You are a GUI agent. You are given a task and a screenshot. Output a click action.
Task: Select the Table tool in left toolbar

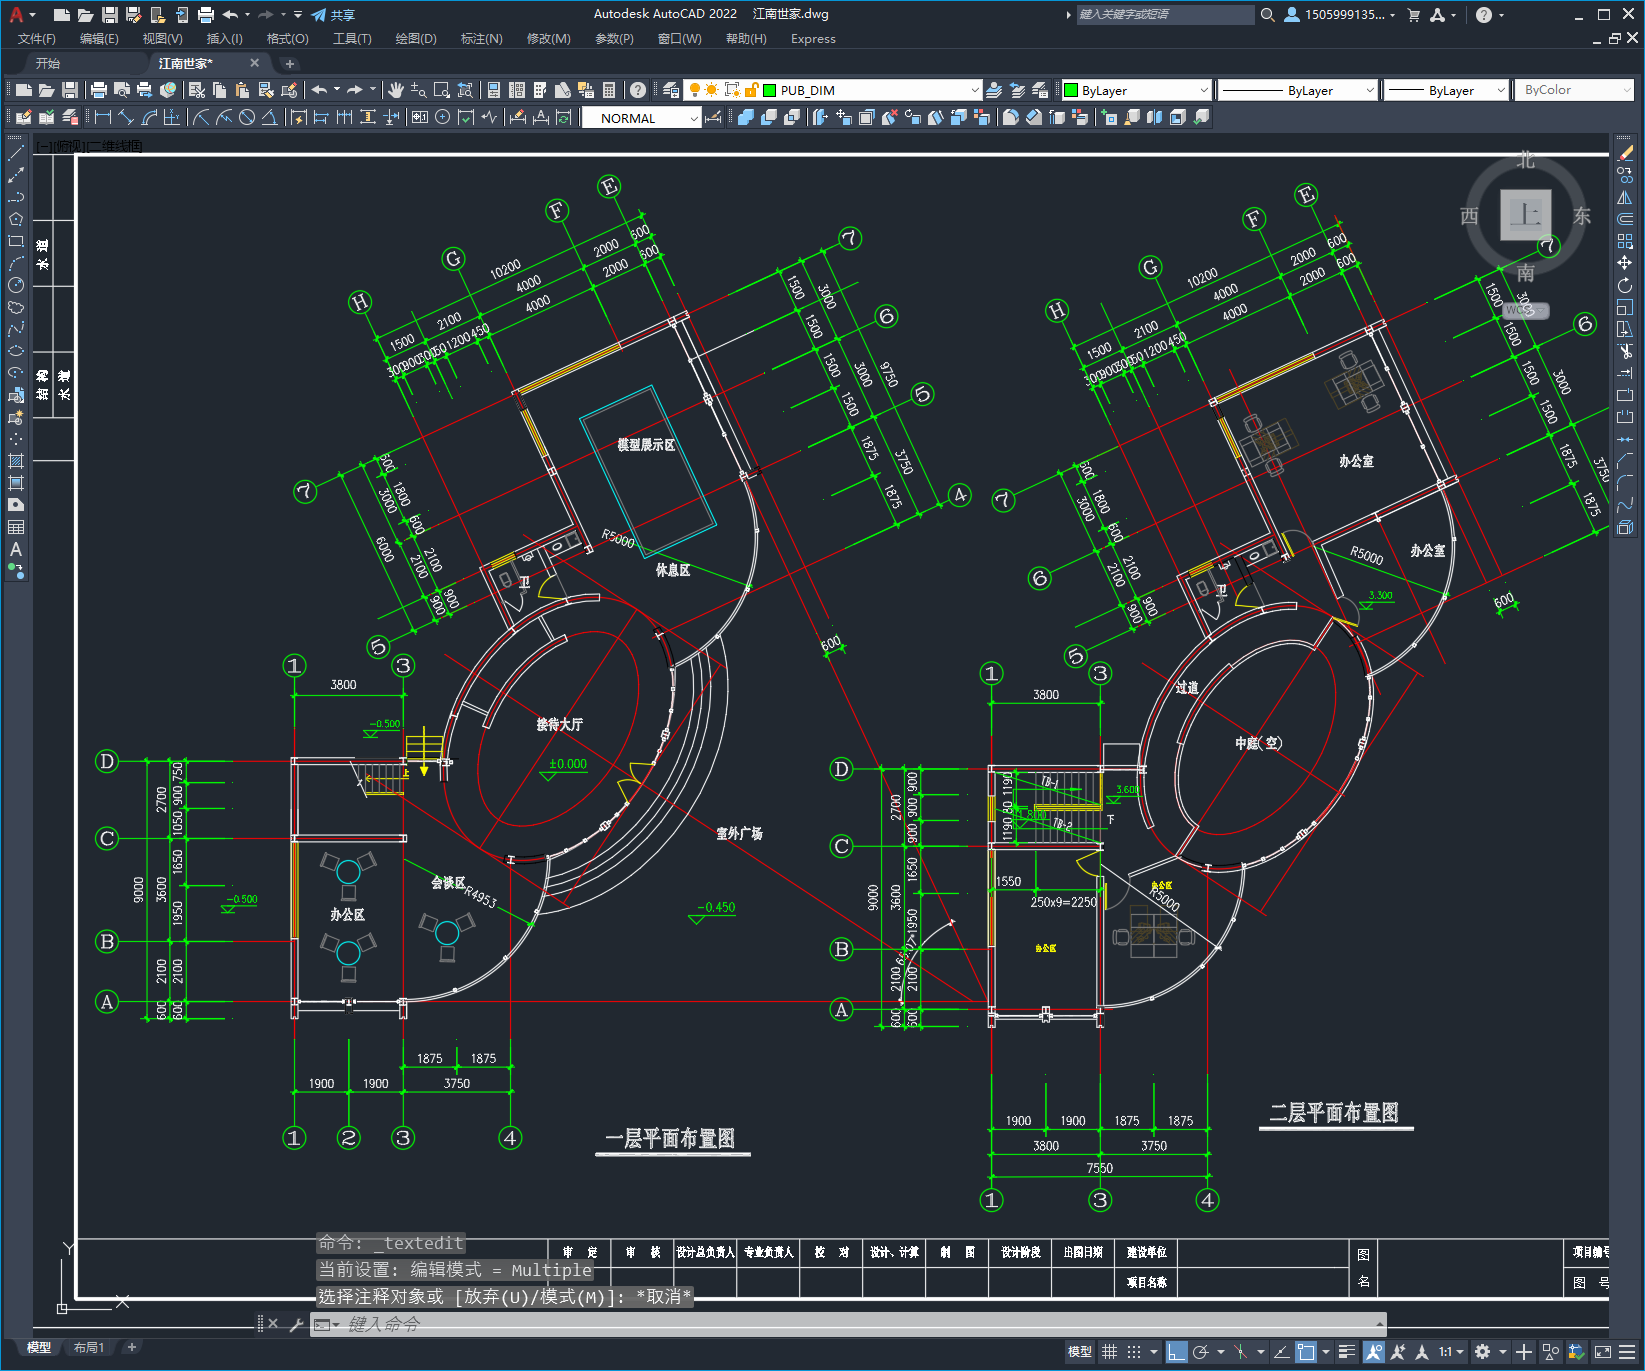16,527
